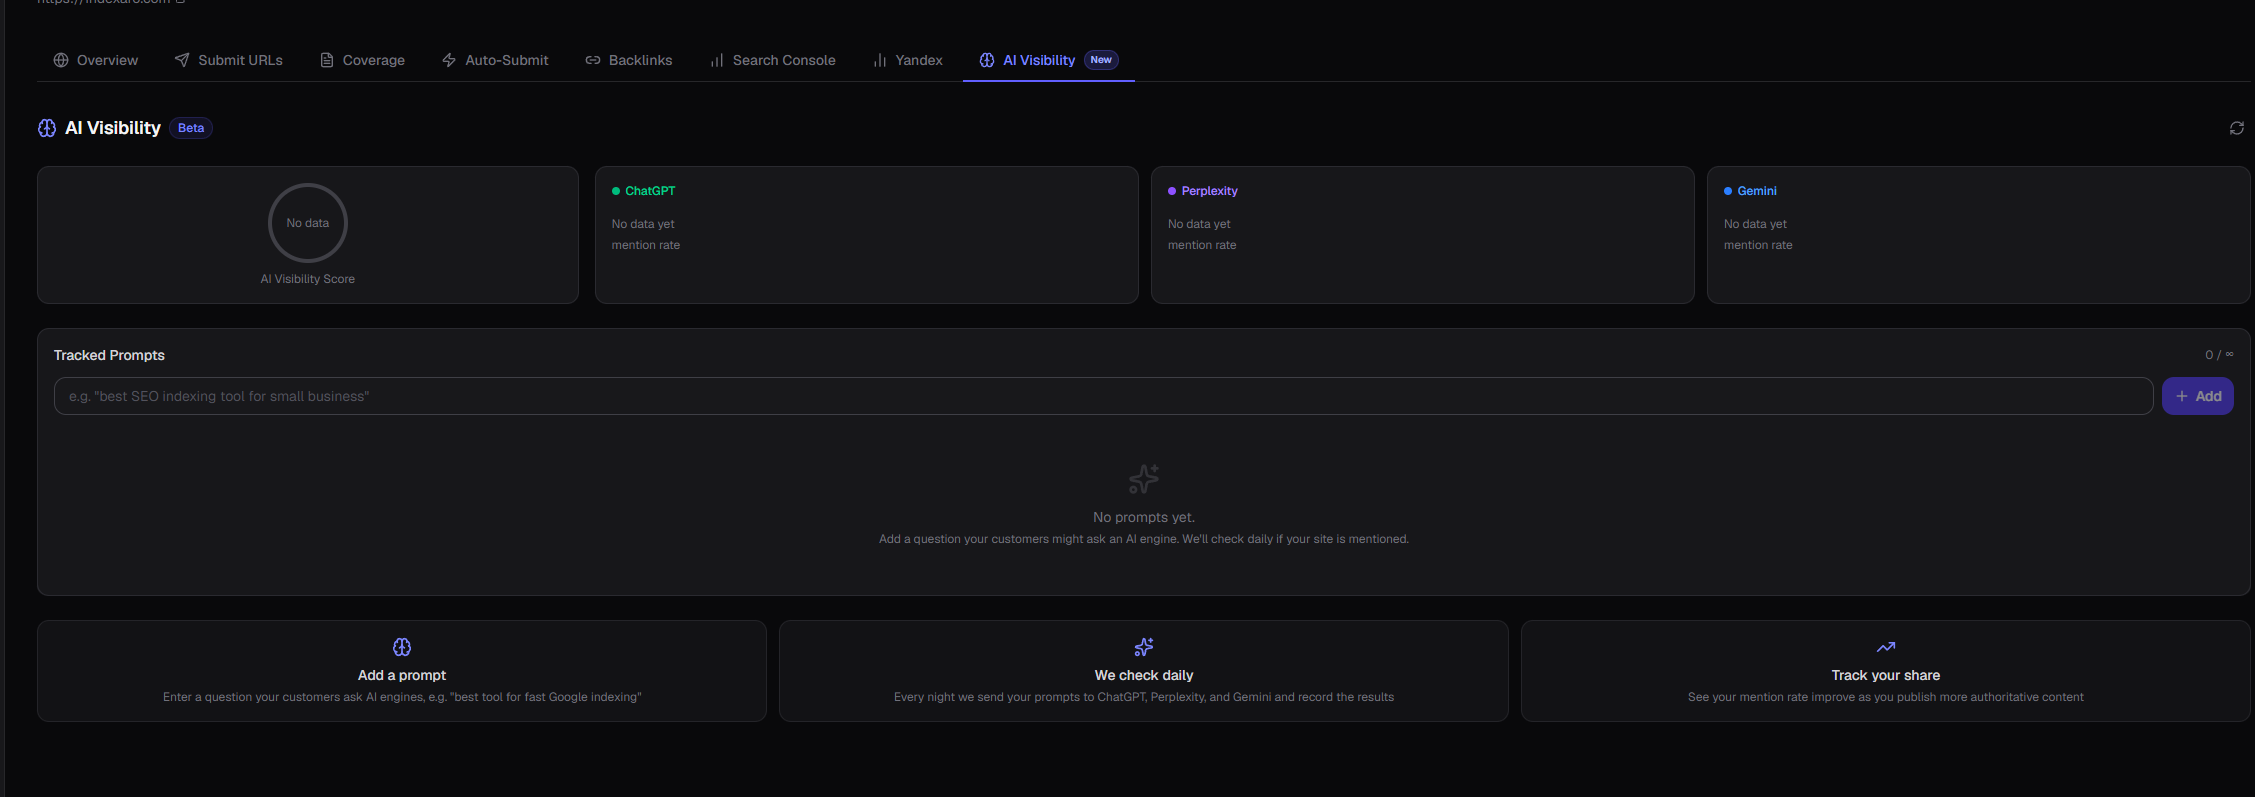The image size is (2255, 797).
Task: Select the Backlinks tab
Action: click(x=629, y=60)
